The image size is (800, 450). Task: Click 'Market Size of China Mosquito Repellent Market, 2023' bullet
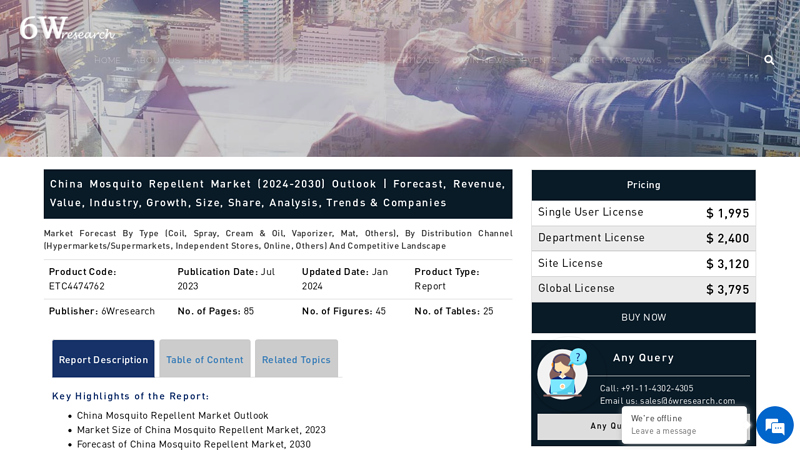pyautogui.click(x=201, y=430)
